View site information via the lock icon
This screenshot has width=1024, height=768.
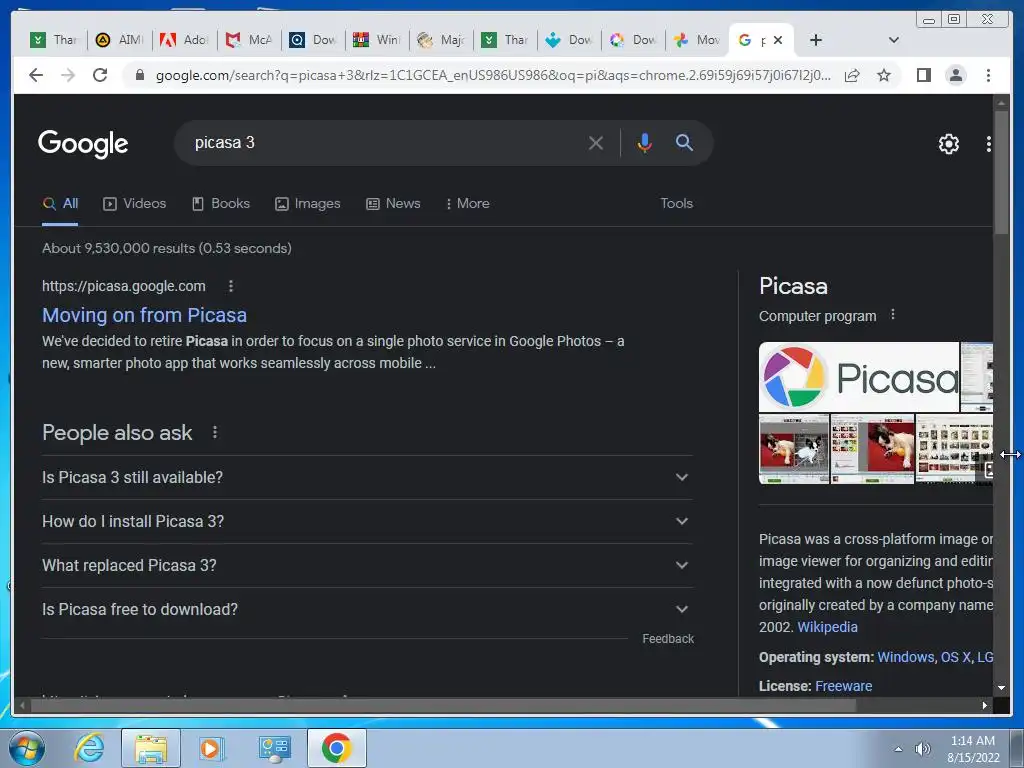point(139,75)
